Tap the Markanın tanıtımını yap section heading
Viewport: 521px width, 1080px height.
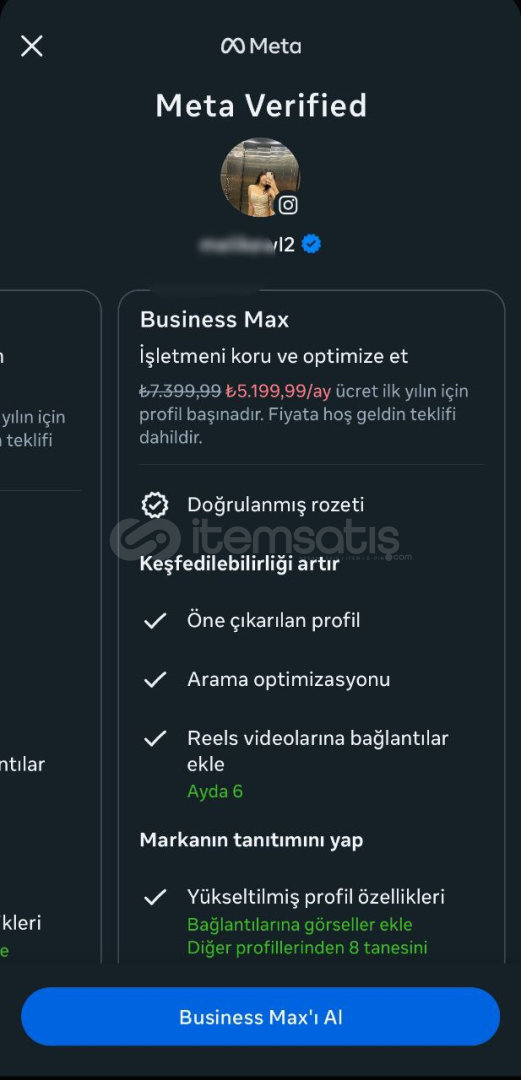[252, 840]
